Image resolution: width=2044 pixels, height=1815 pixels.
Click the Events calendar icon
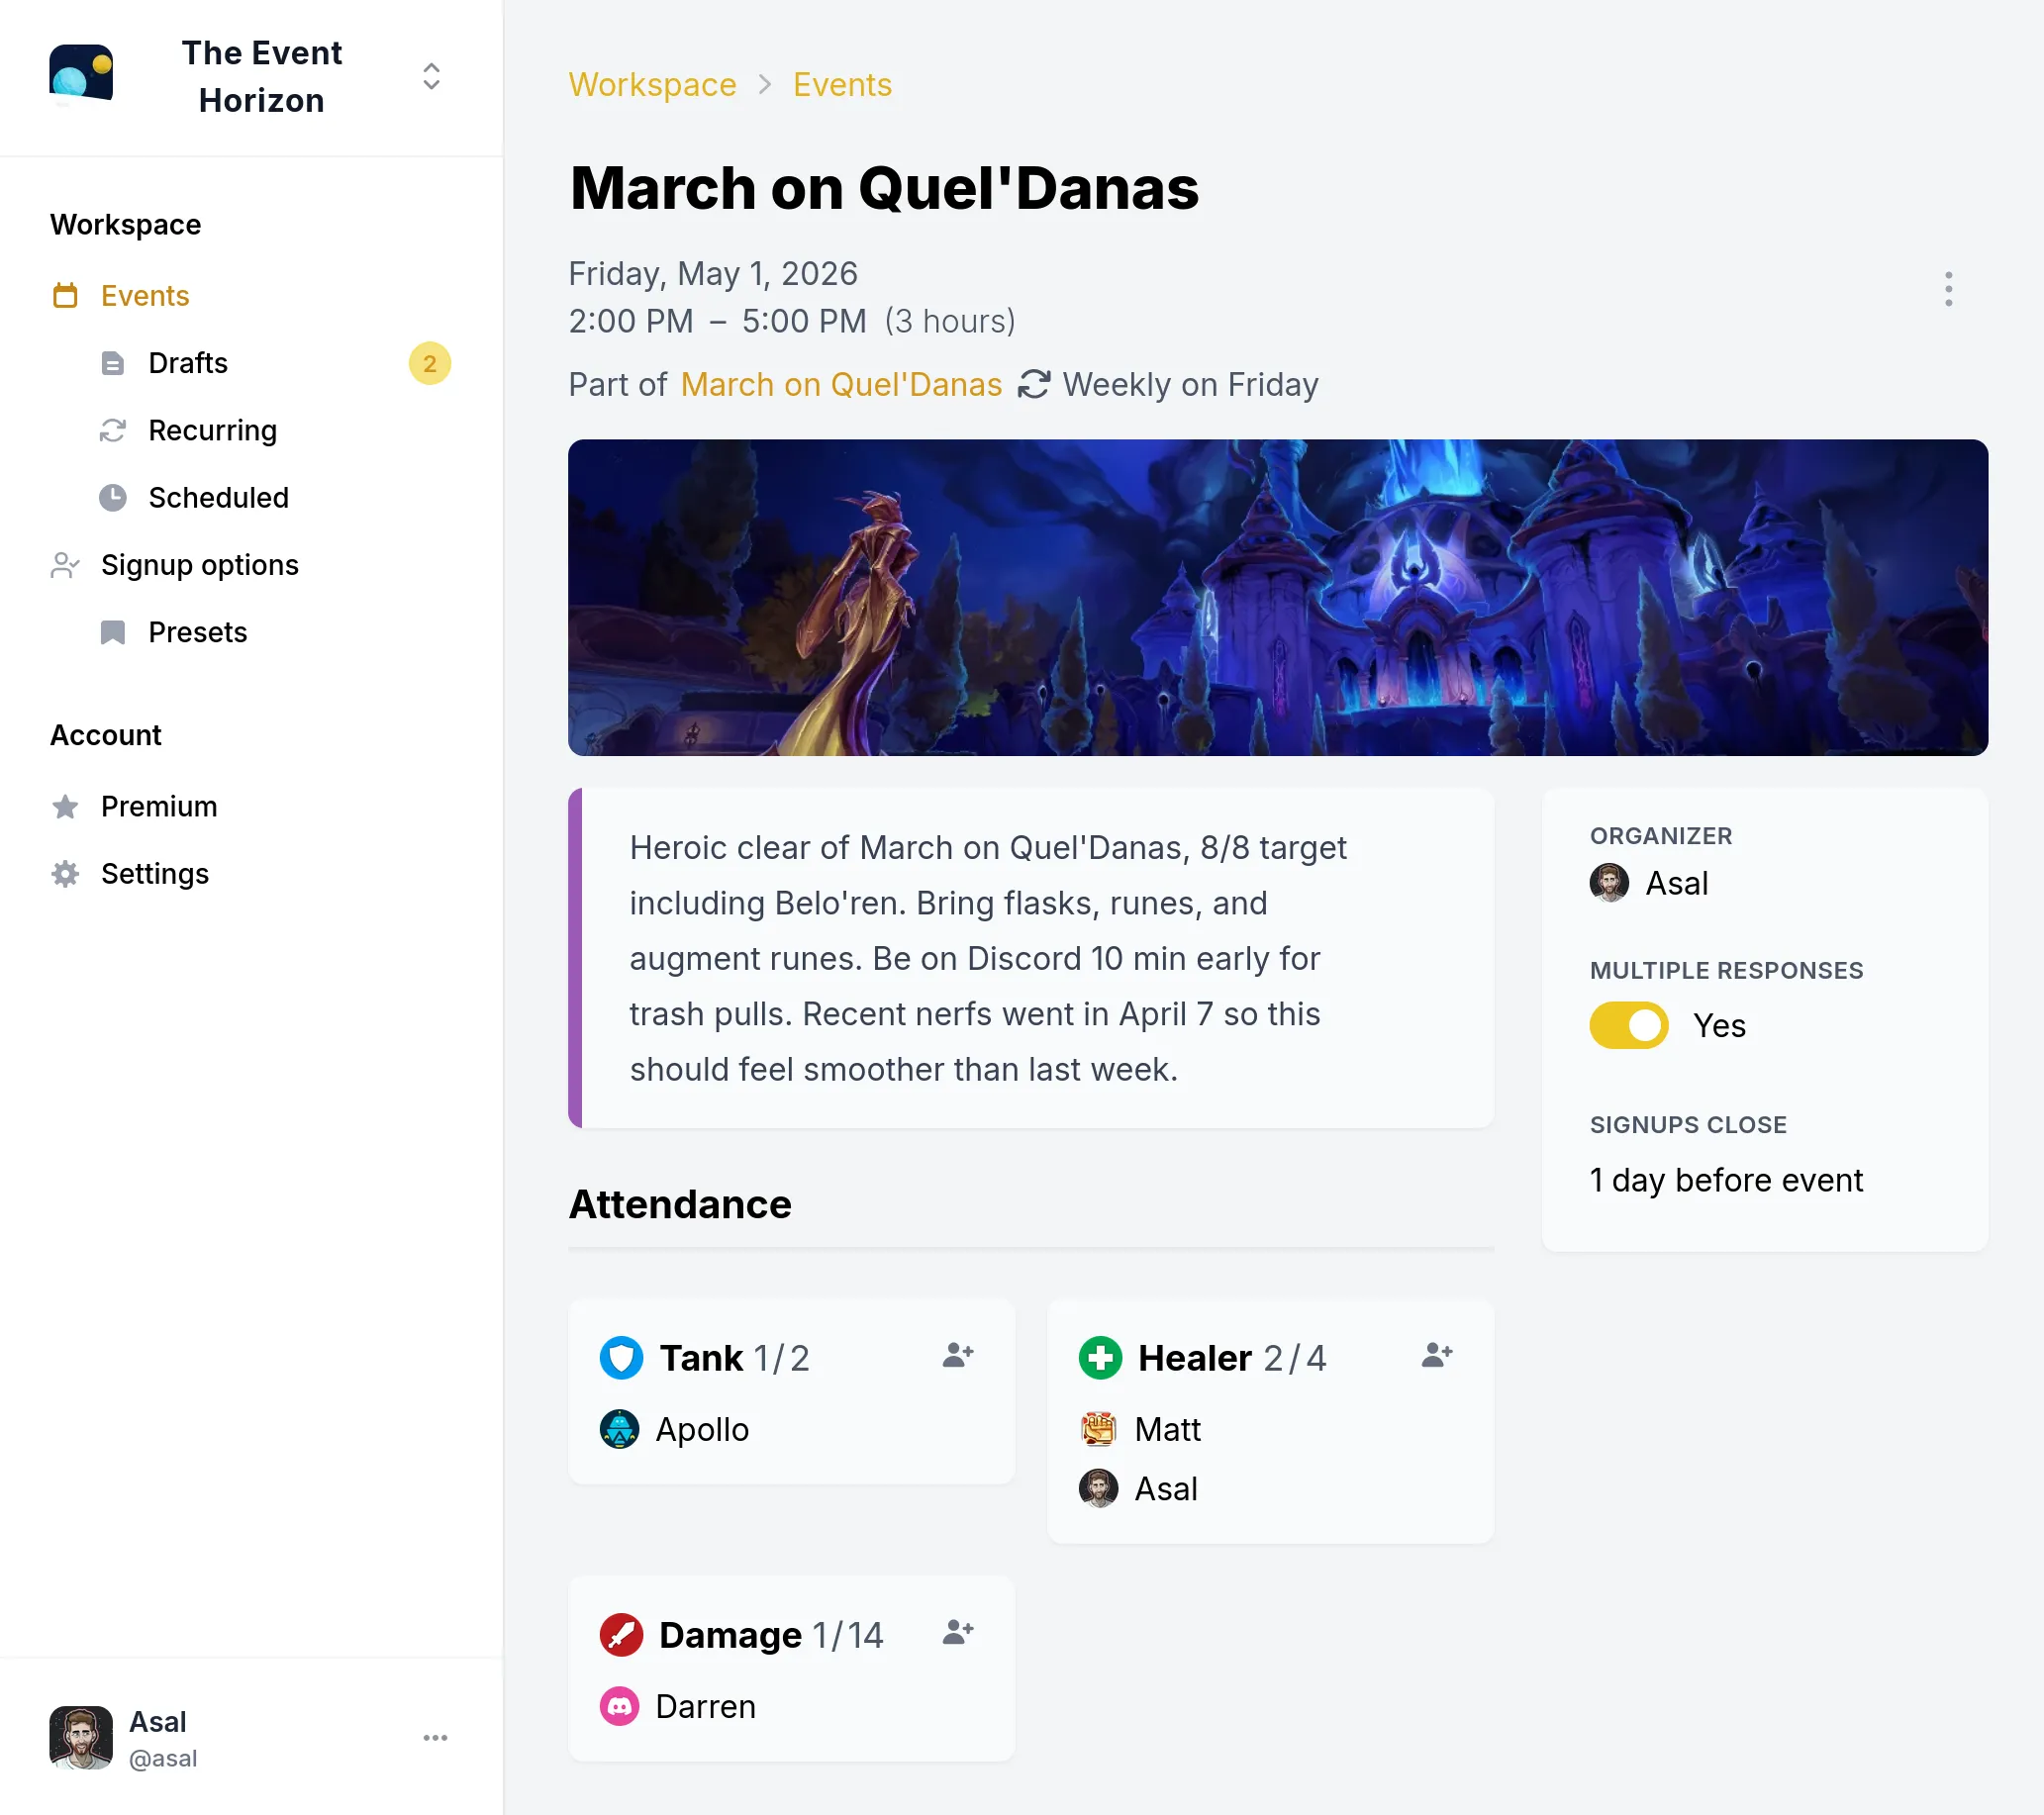[x=65, y=296]
